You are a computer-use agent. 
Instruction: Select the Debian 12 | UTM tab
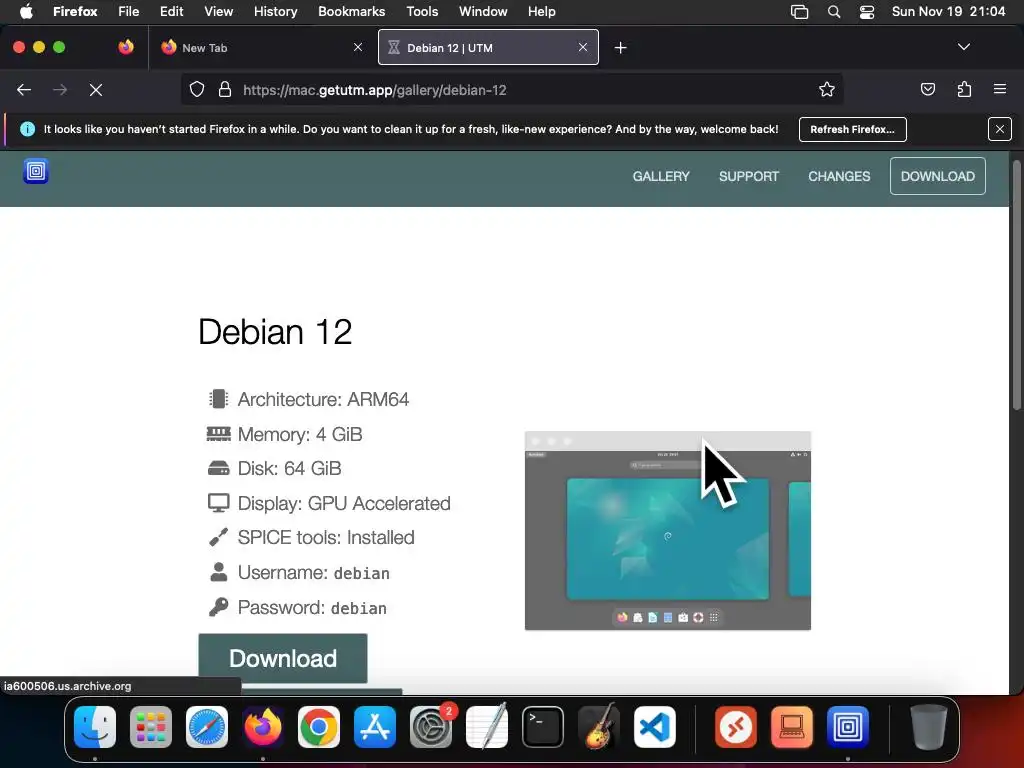click(x=488, y=48)
